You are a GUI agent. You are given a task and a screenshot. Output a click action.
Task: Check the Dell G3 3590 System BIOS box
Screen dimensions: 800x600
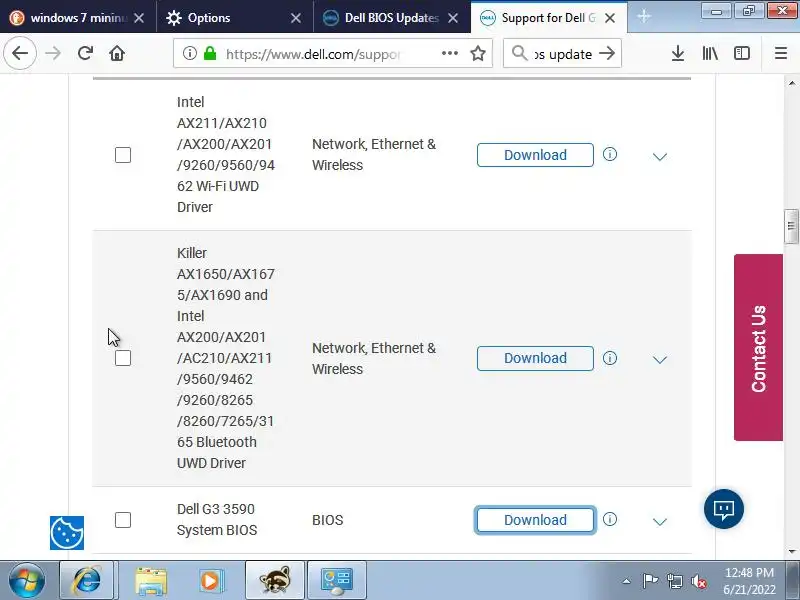point(123,520)
